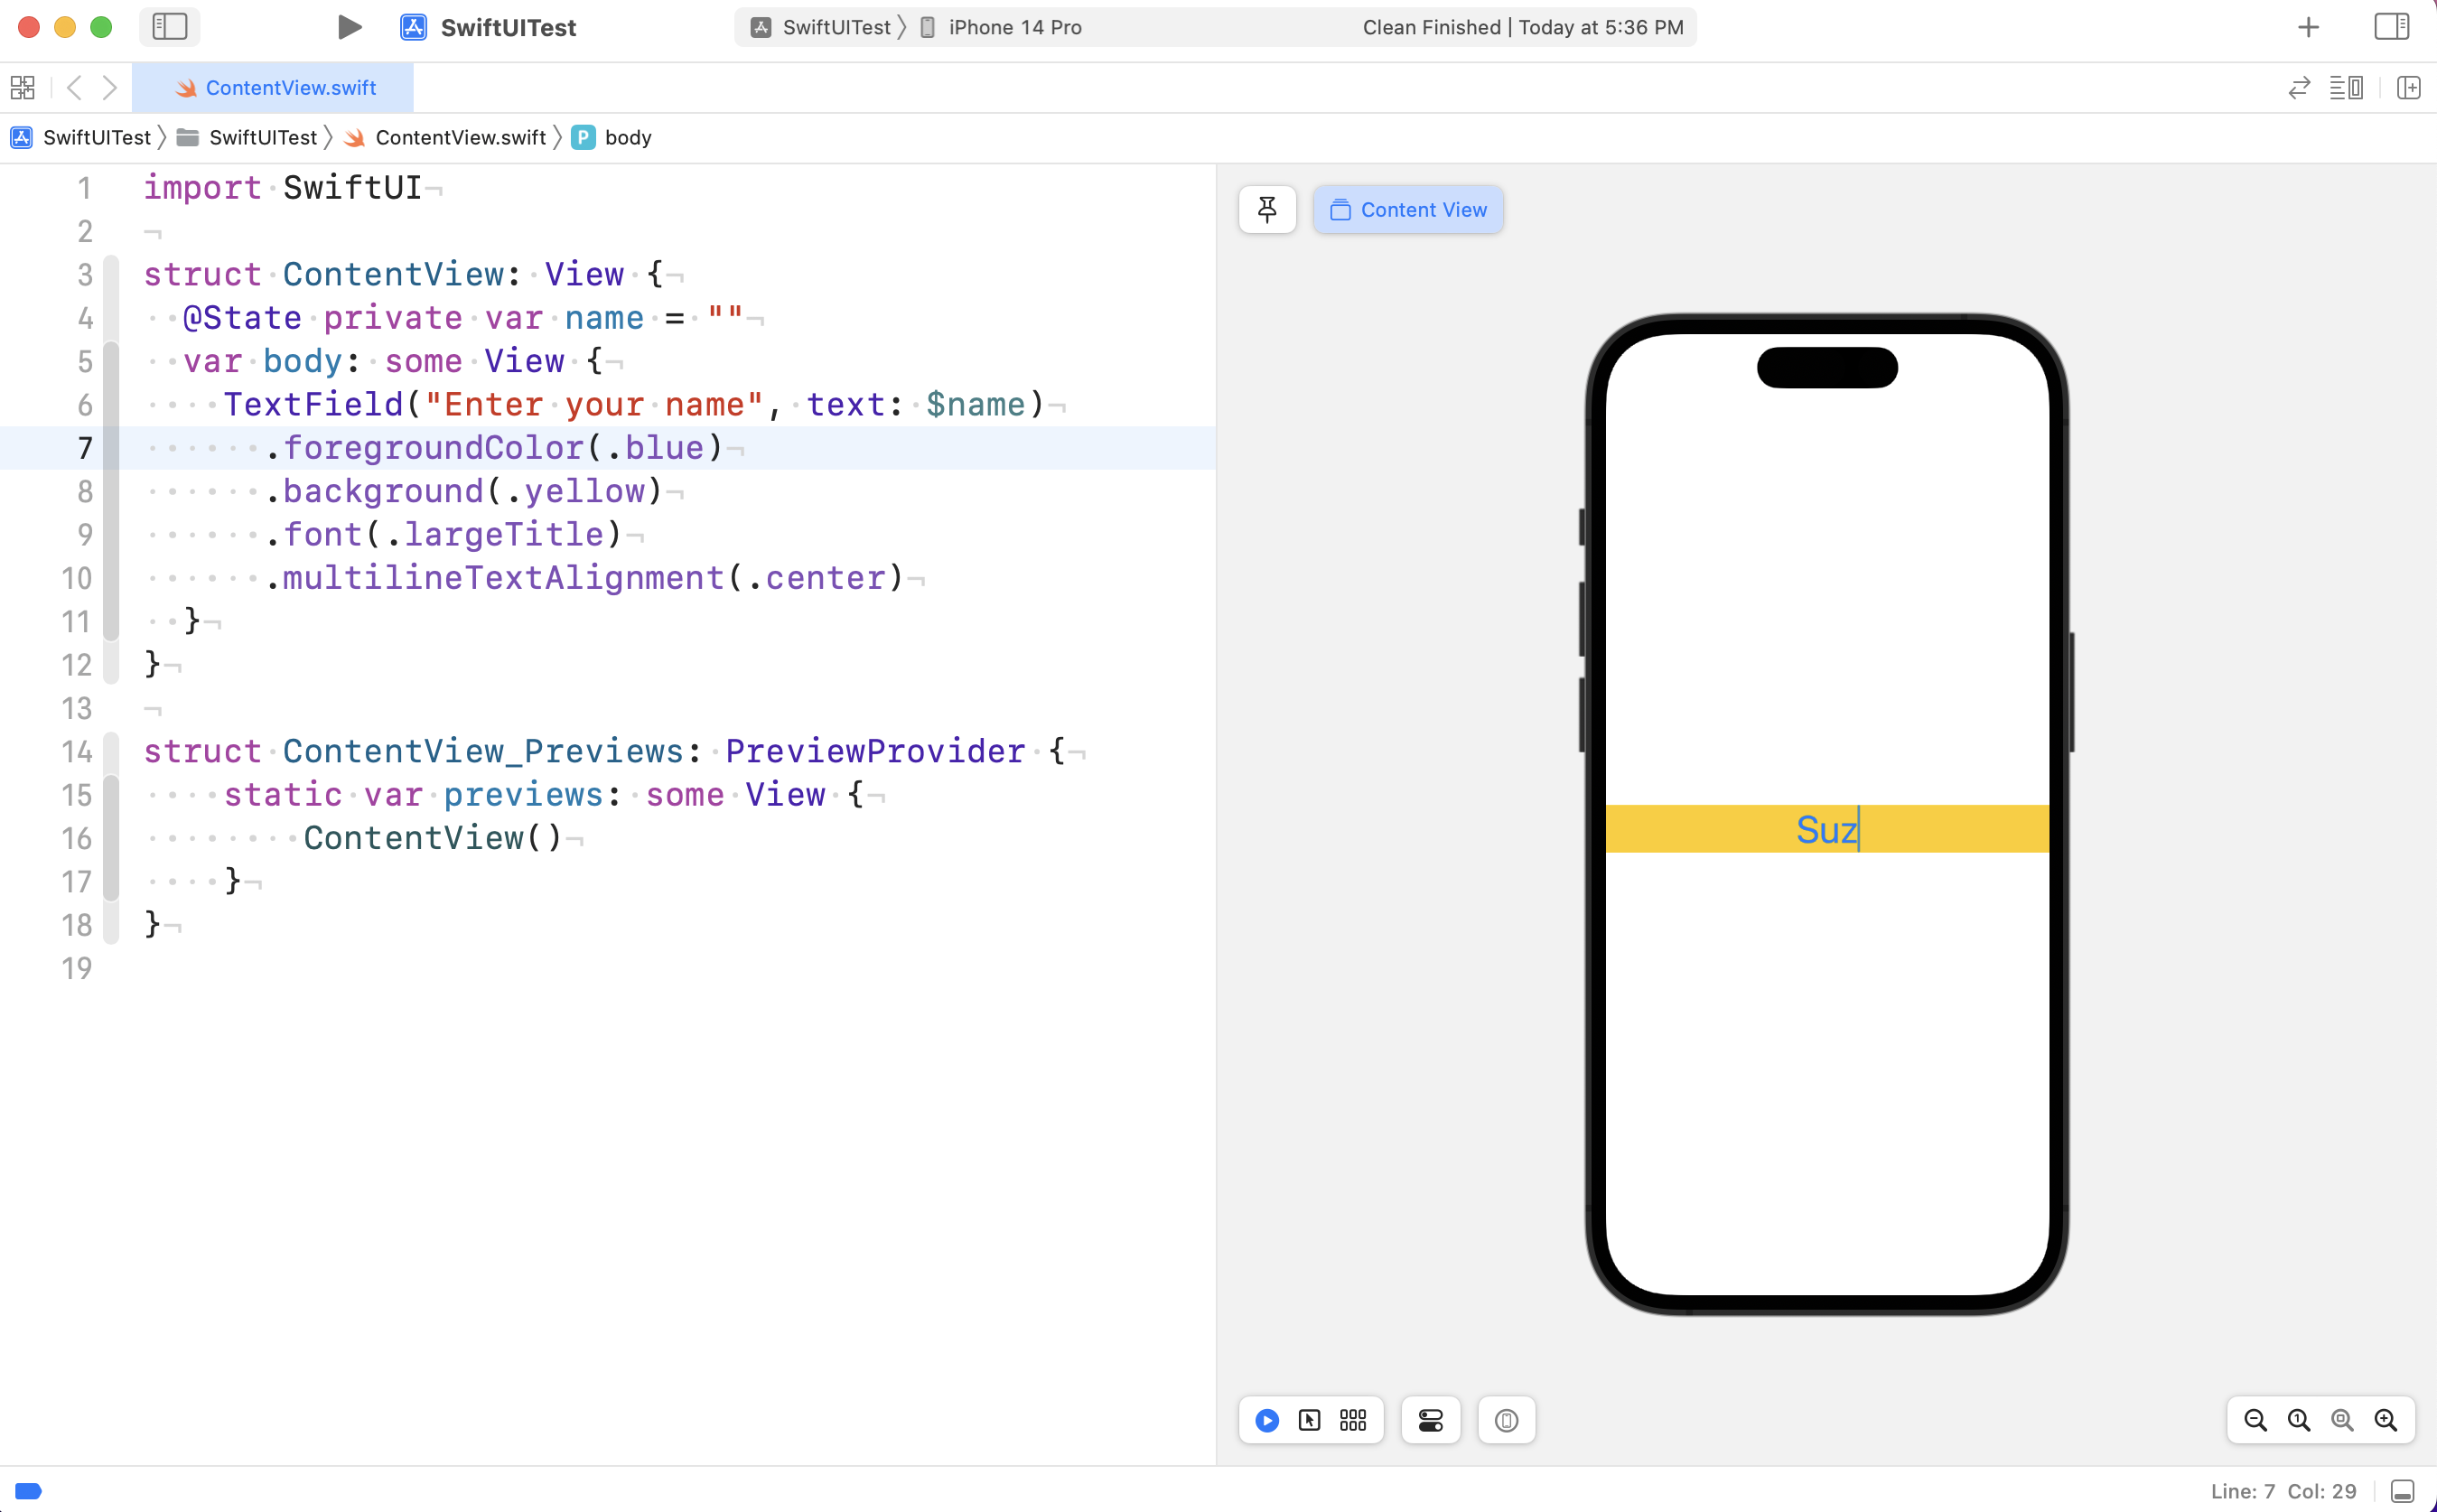Open the editor options icon
The image size is (2437, 1512).
[x=2347, y=88]
